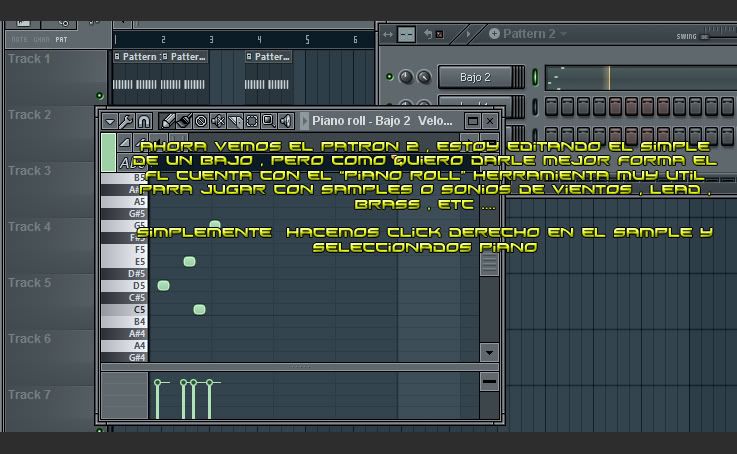Toggle the step sequencer graph editor button
Viewport: 737px width, 454px height.
click(x=406, y=34)
